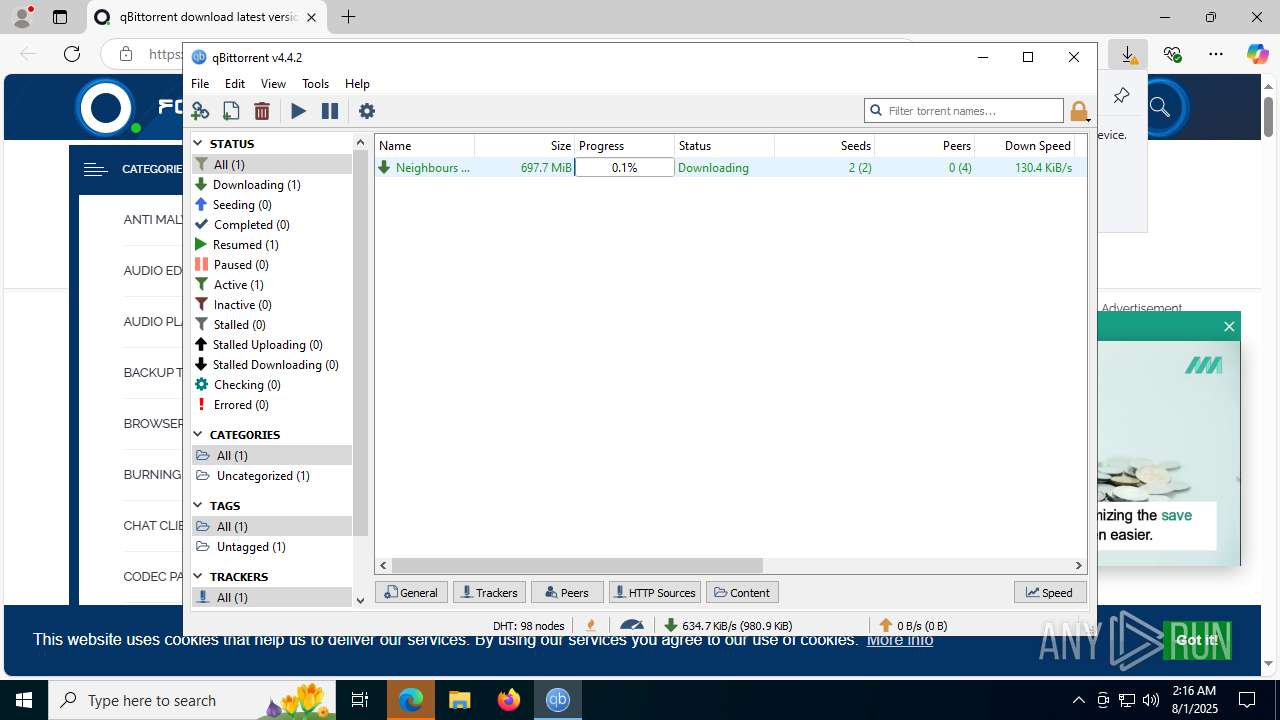
Task: Click the qBittorrent taskbar icon
Action: 557,700
